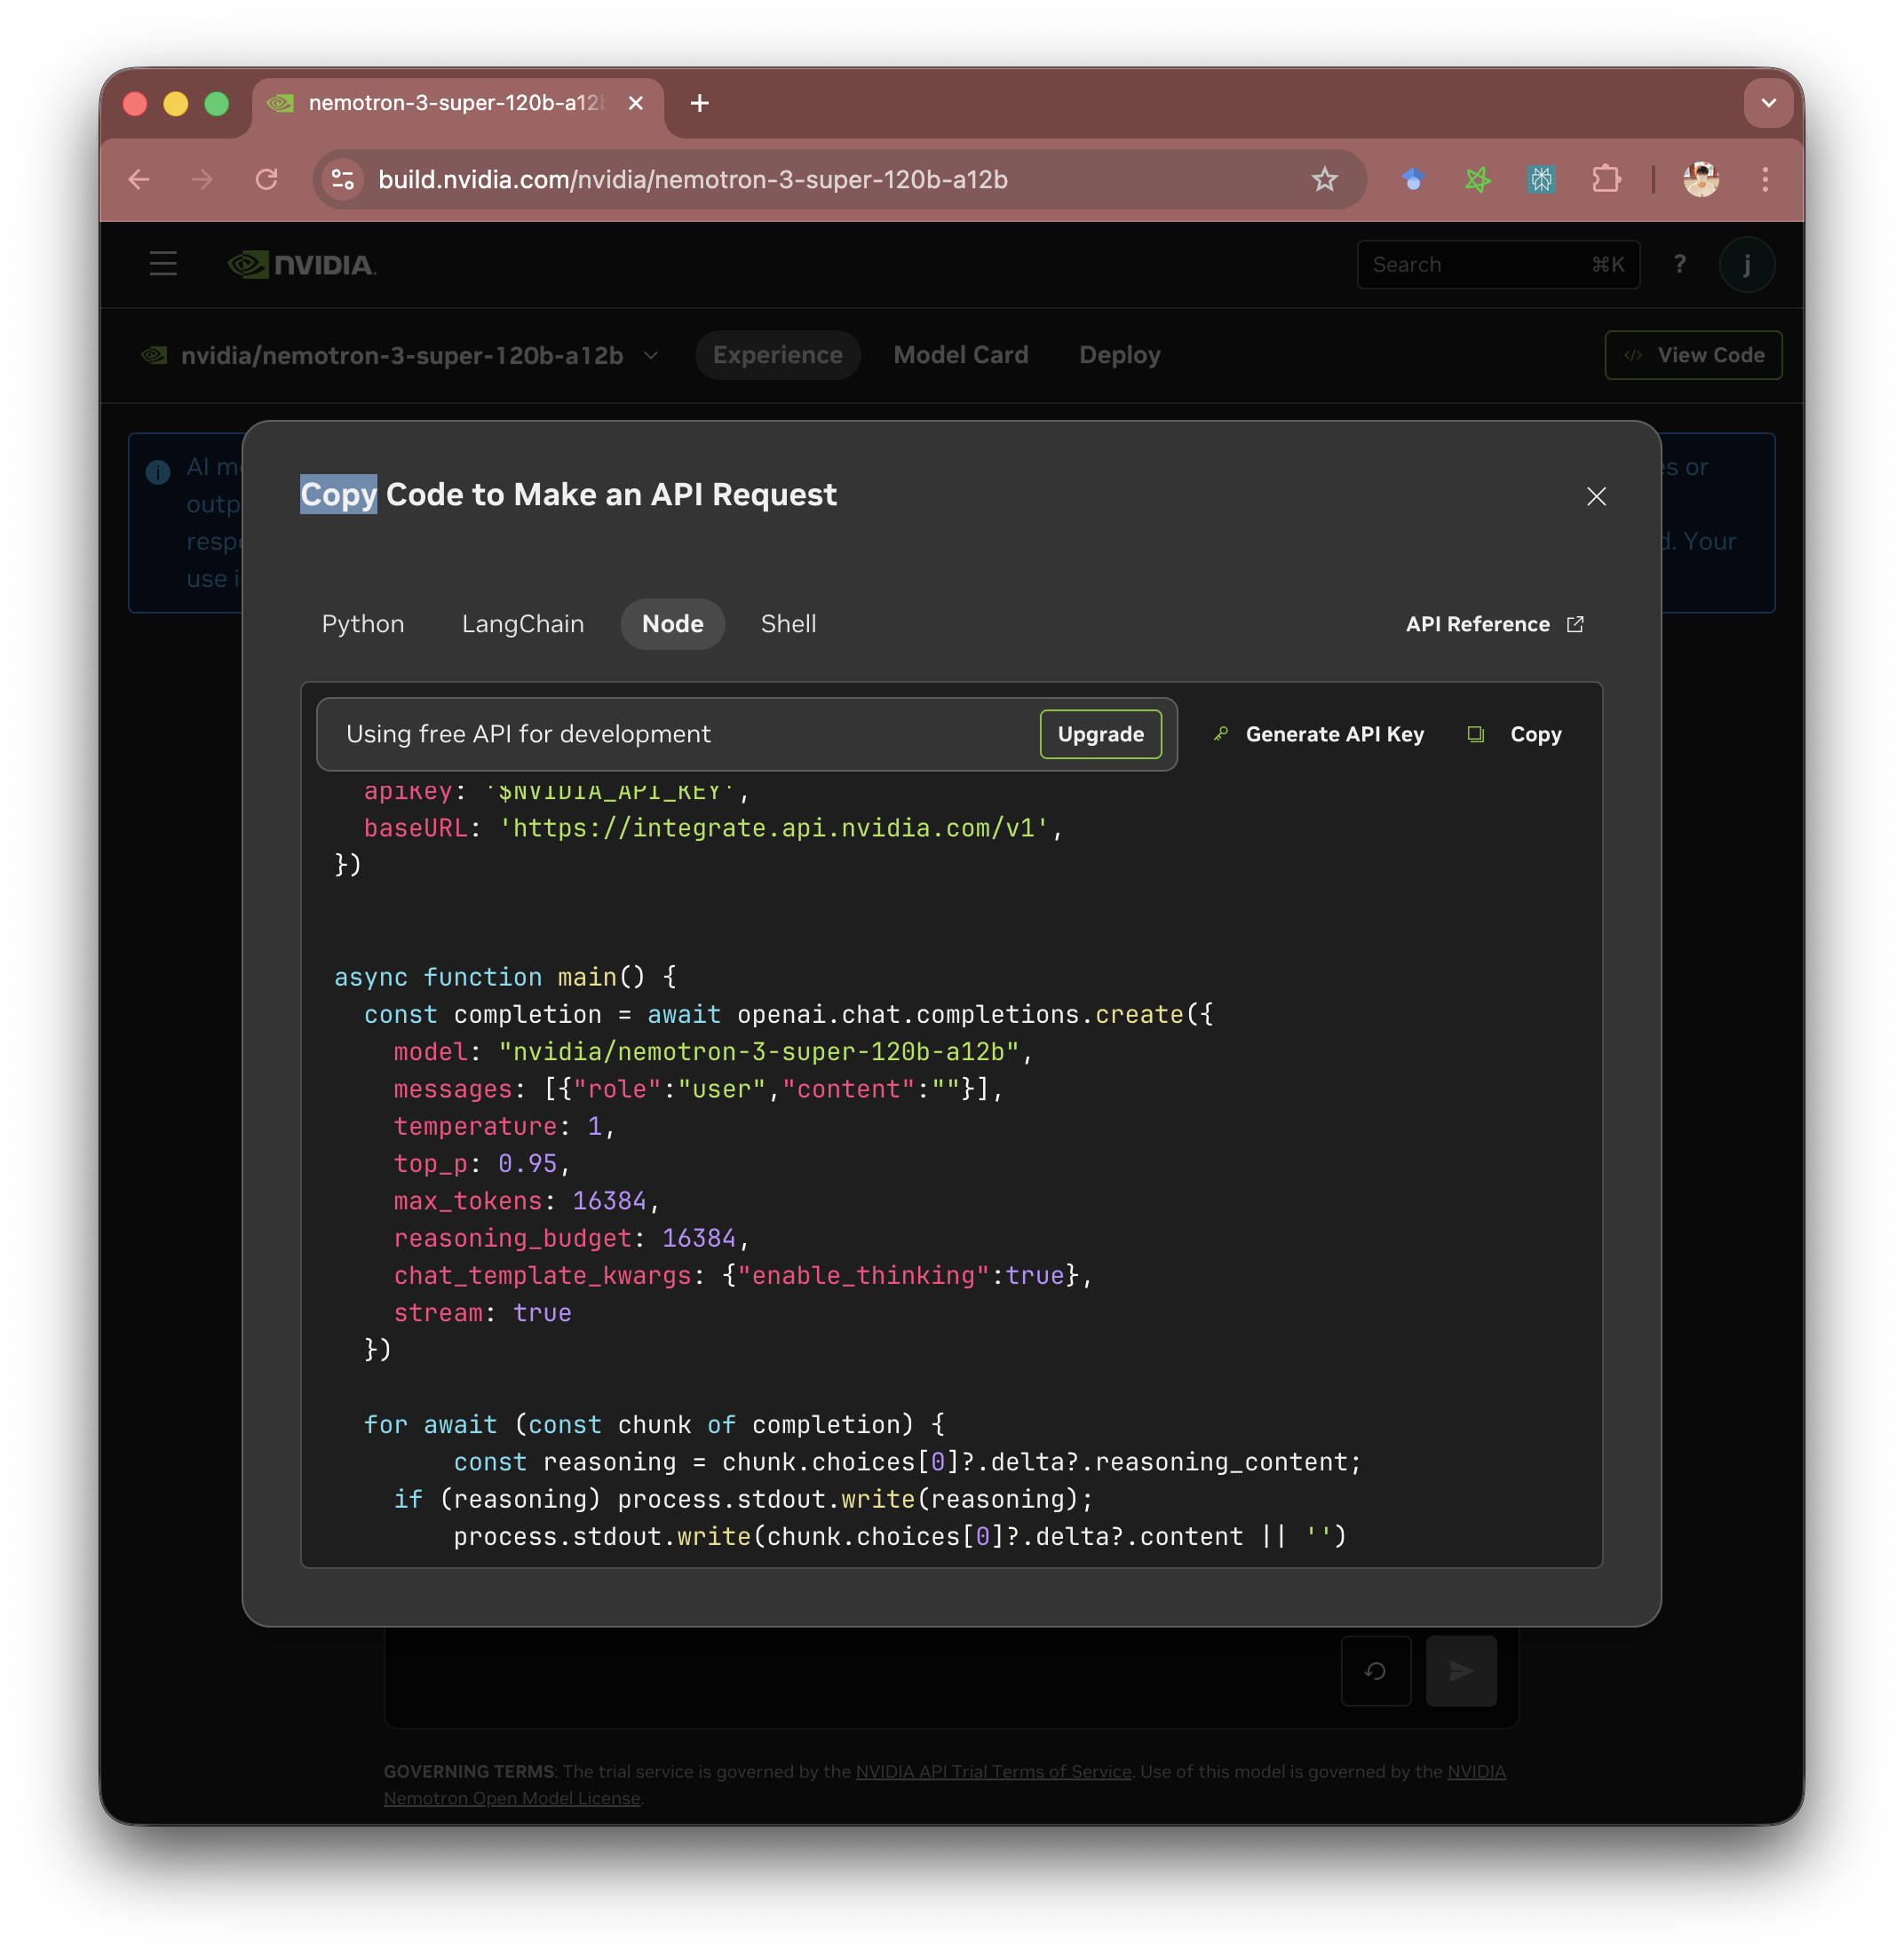The width and height of the screenshot is (1904, 1957).
Task: Switch to the Python code tab
Action: click(363, 624)
